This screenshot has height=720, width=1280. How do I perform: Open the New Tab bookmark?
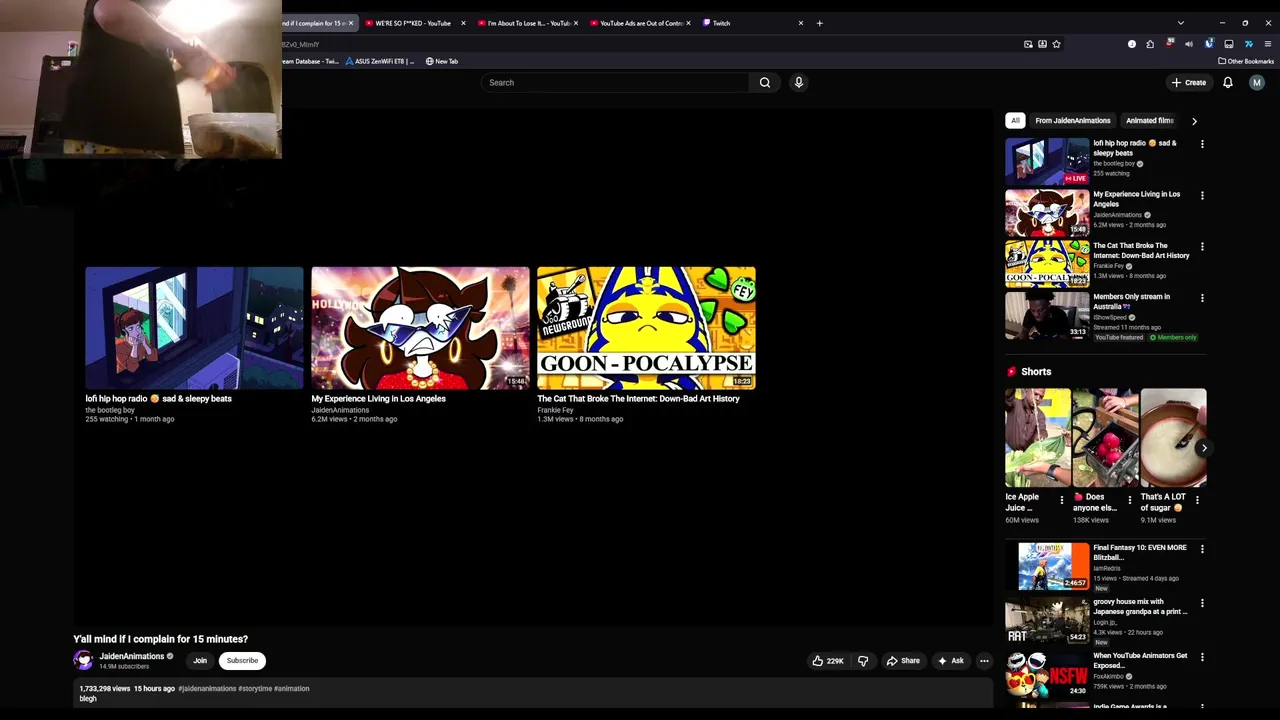[x=442, y=61]
